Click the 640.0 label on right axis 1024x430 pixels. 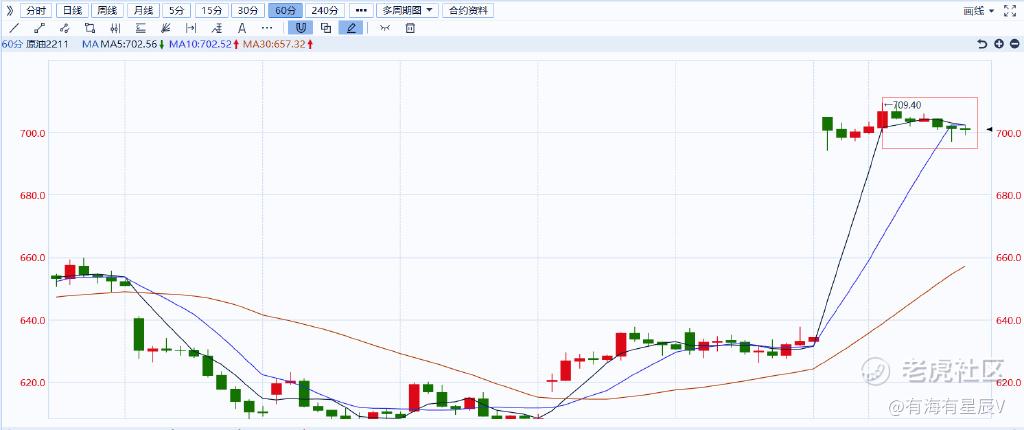tap(1008, 320)
